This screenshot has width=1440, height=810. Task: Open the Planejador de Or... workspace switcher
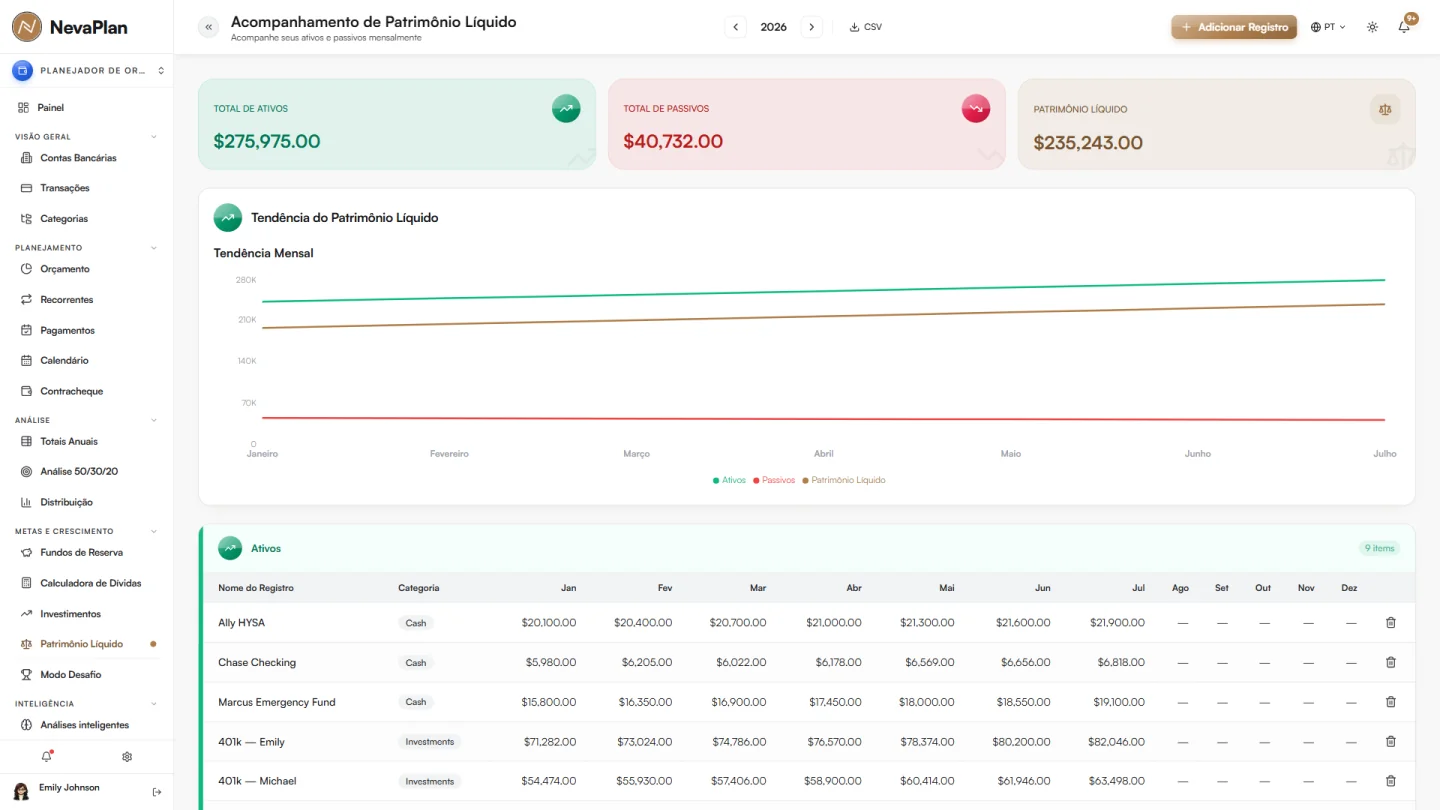(x=87, y=71)
